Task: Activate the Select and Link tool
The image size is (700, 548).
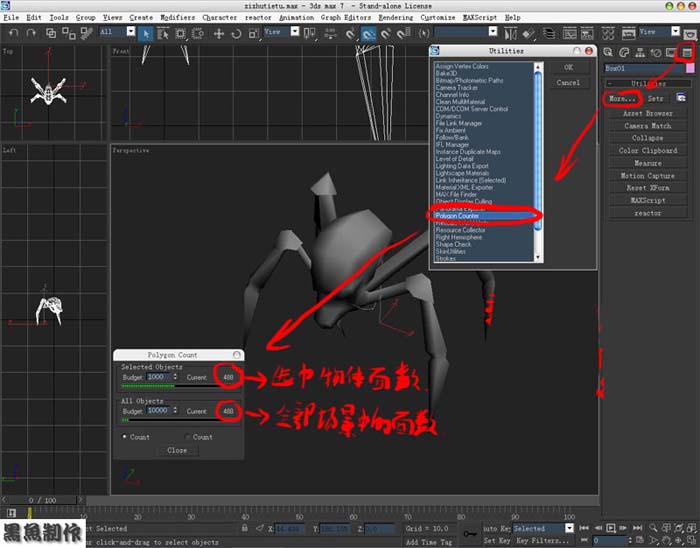Action: (x=51, y=33)
